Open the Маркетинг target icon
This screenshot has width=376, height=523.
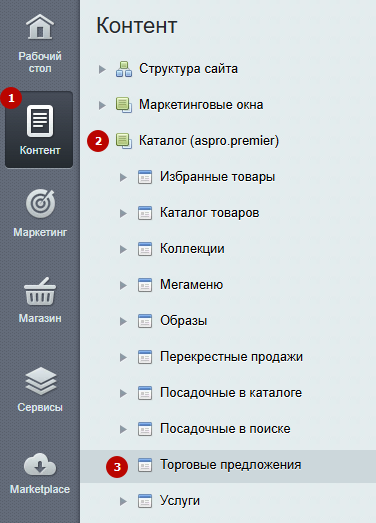pos(40,203)
